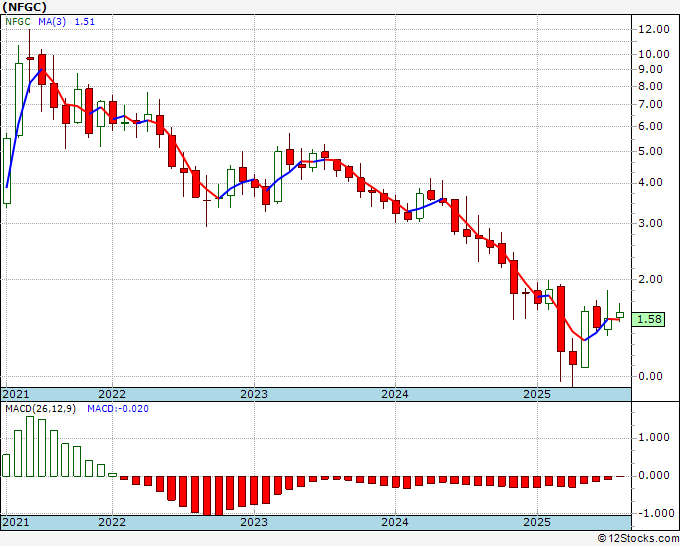
Task: Click 2021 on the price chart timeline
Action: pyautogui.click(x=16, y=394)
